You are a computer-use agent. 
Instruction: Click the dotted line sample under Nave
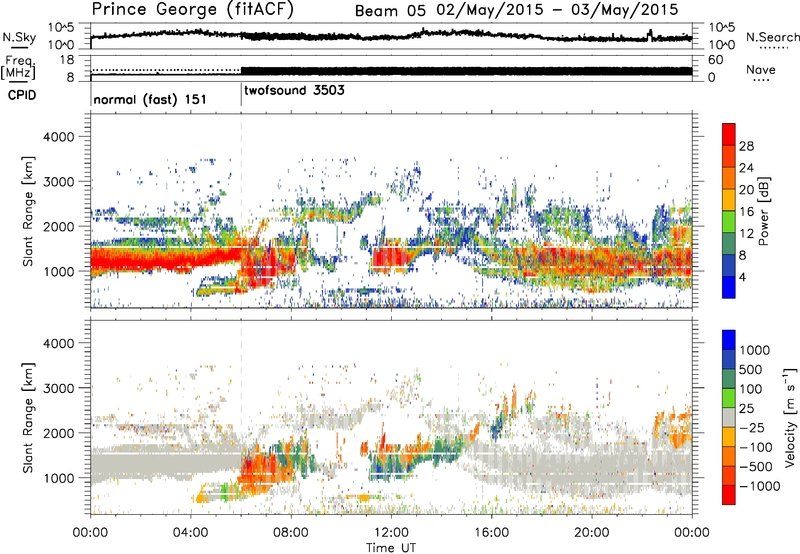762,80
